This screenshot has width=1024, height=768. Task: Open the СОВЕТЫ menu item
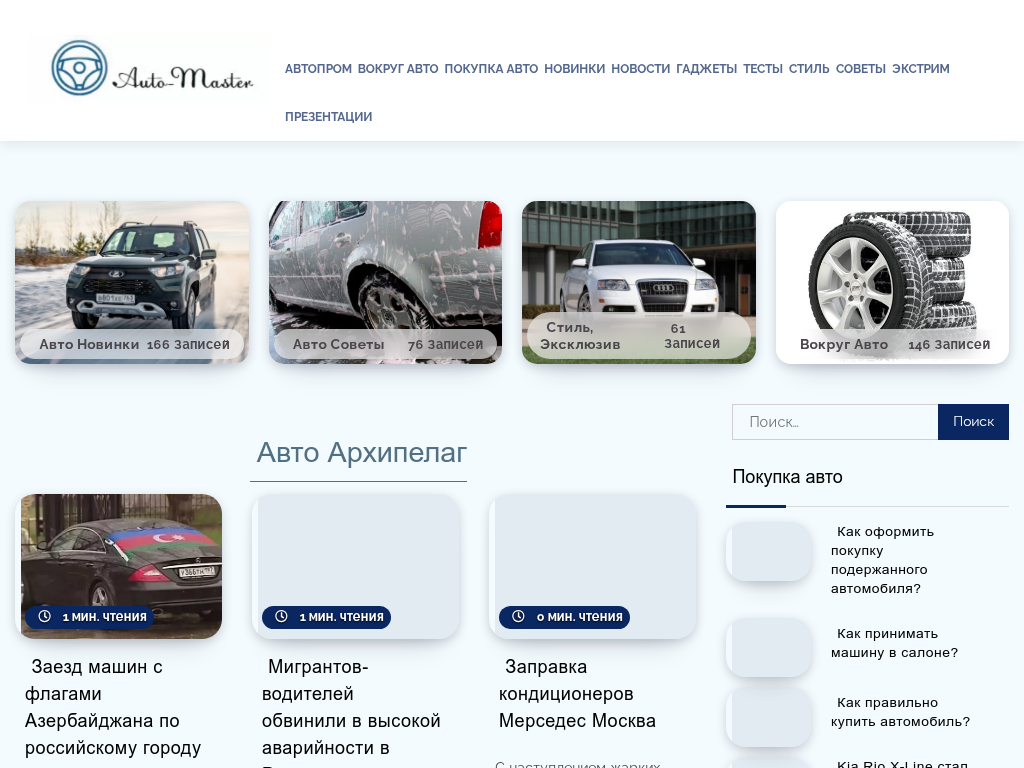(x=861, y=69)
